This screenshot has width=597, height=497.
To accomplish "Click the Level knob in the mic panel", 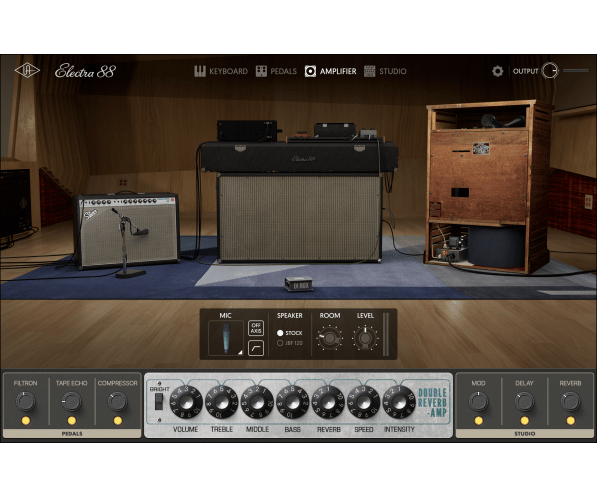I will (365, 338).
